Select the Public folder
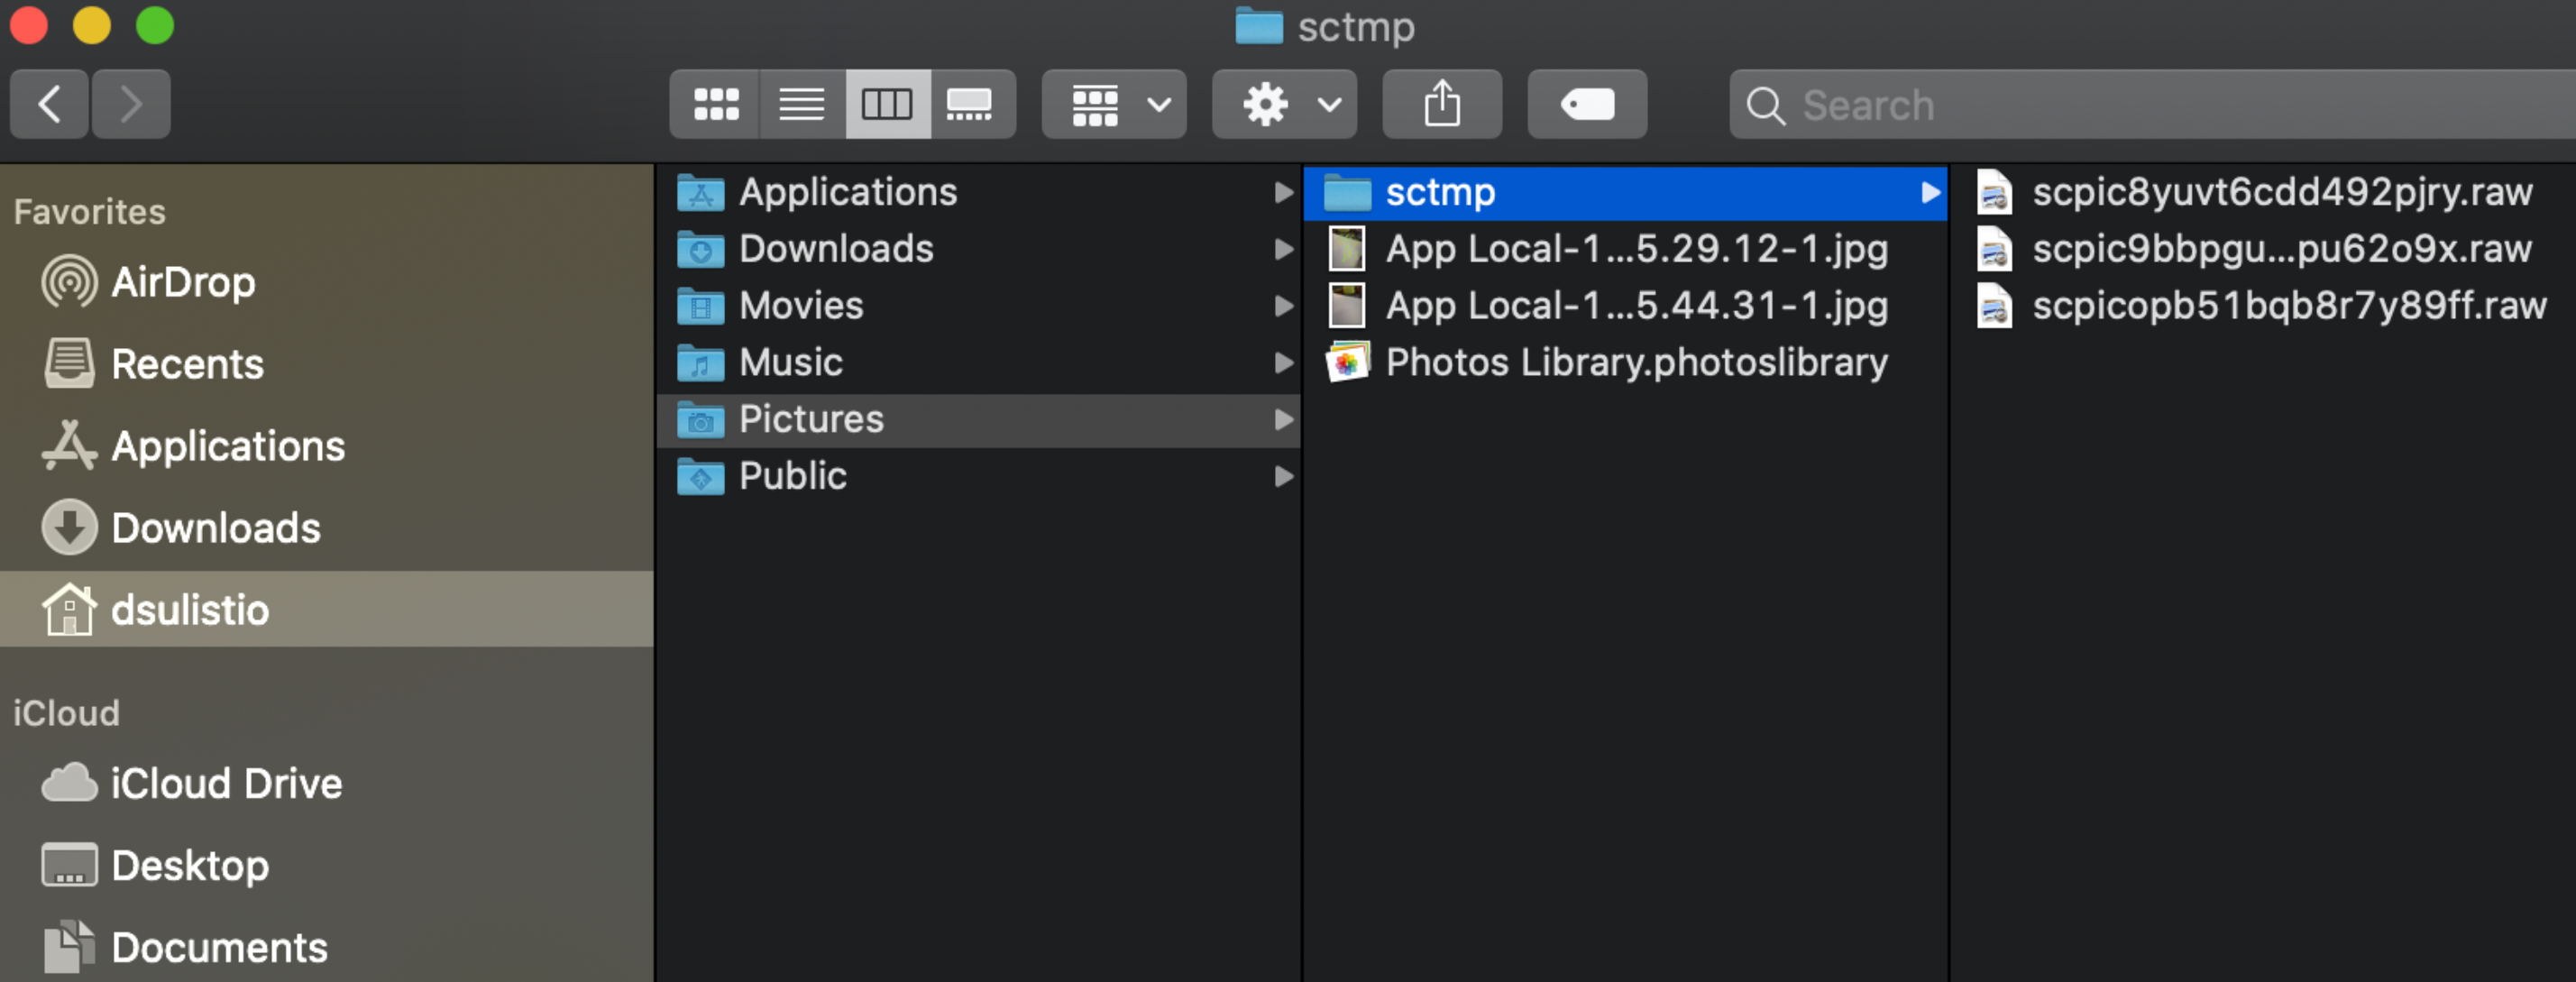The width and height of the screenshot is (2576, 982). 978,476
